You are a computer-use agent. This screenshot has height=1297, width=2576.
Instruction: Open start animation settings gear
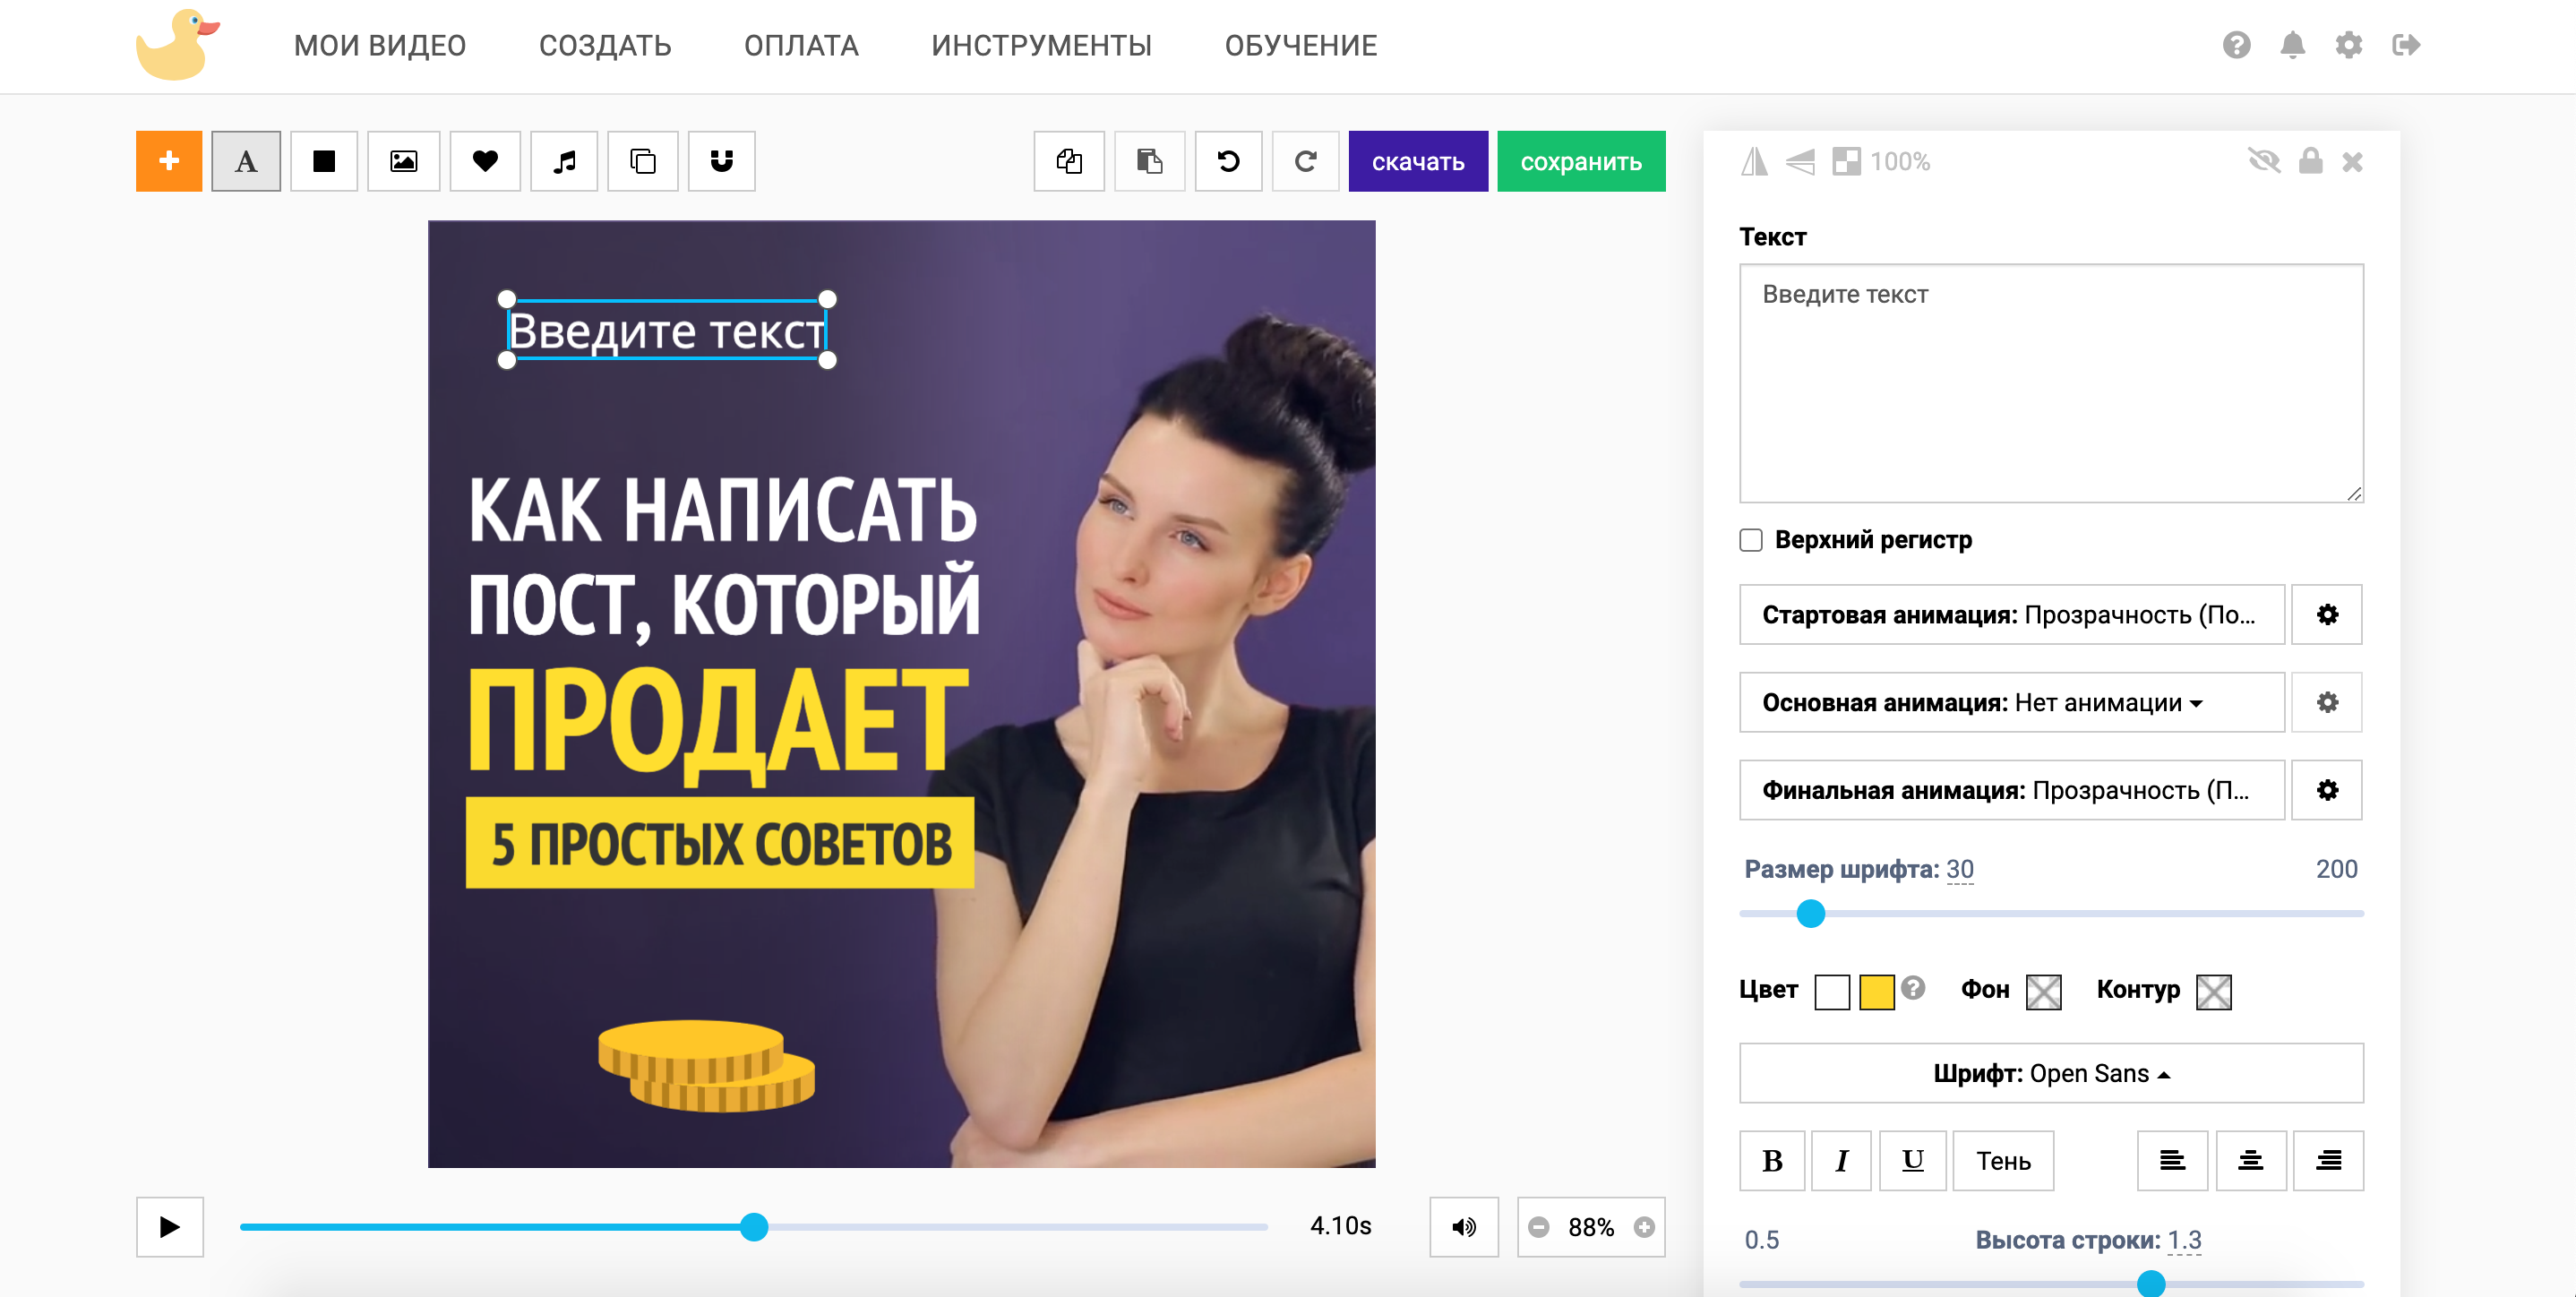click(2327, 615)
